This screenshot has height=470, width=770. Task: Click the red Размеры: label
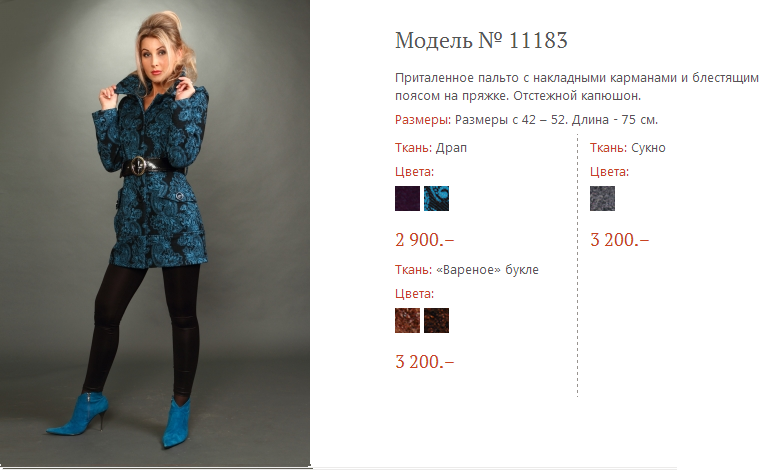point(423,120)
